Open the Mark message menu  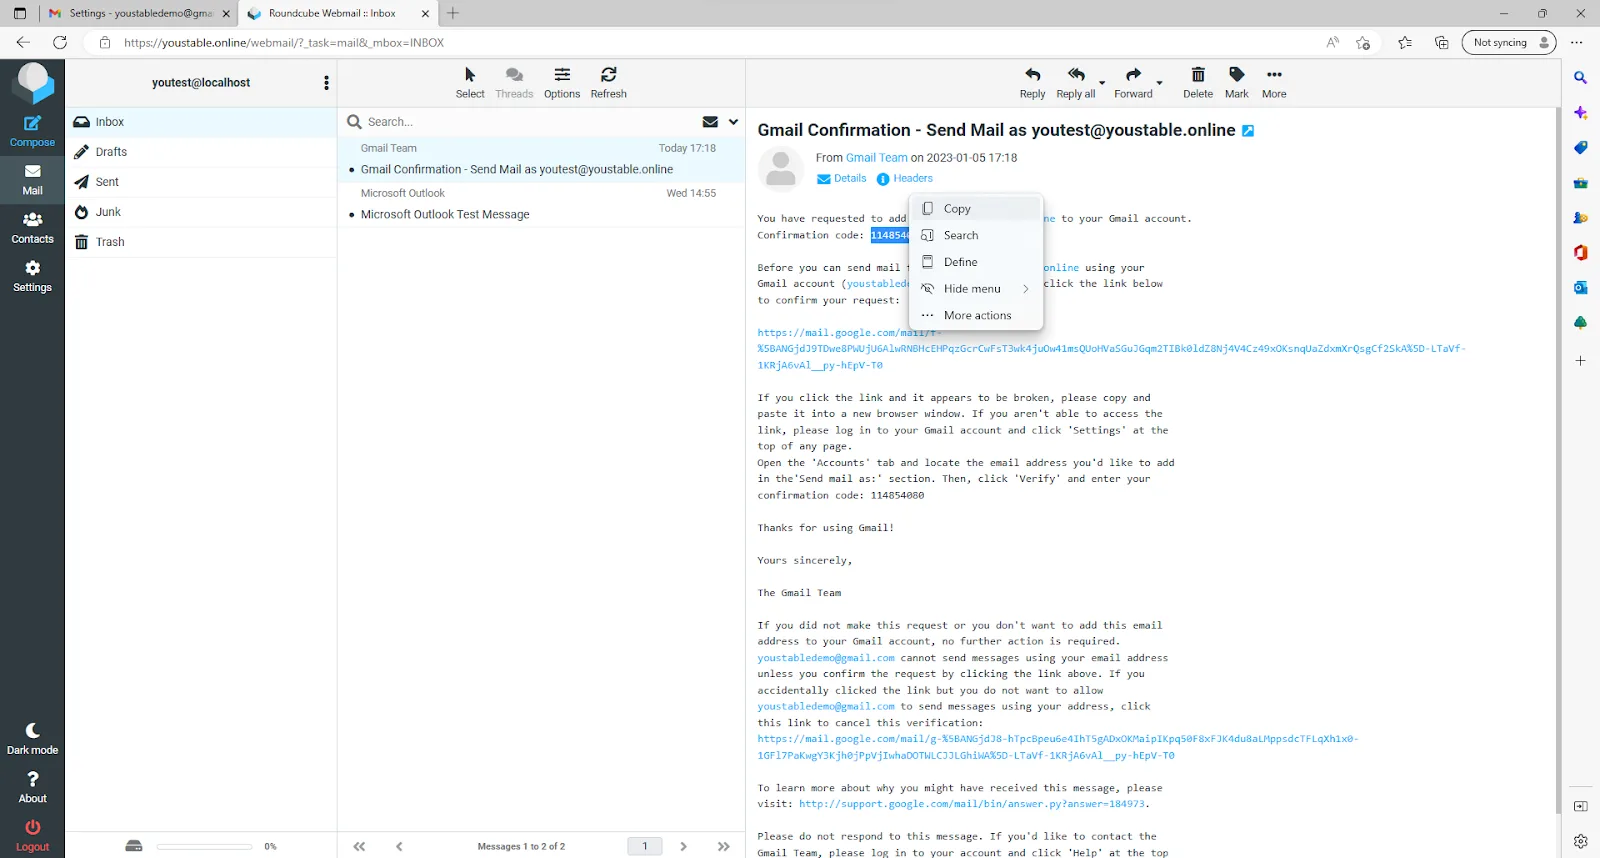pos(1237,83)
